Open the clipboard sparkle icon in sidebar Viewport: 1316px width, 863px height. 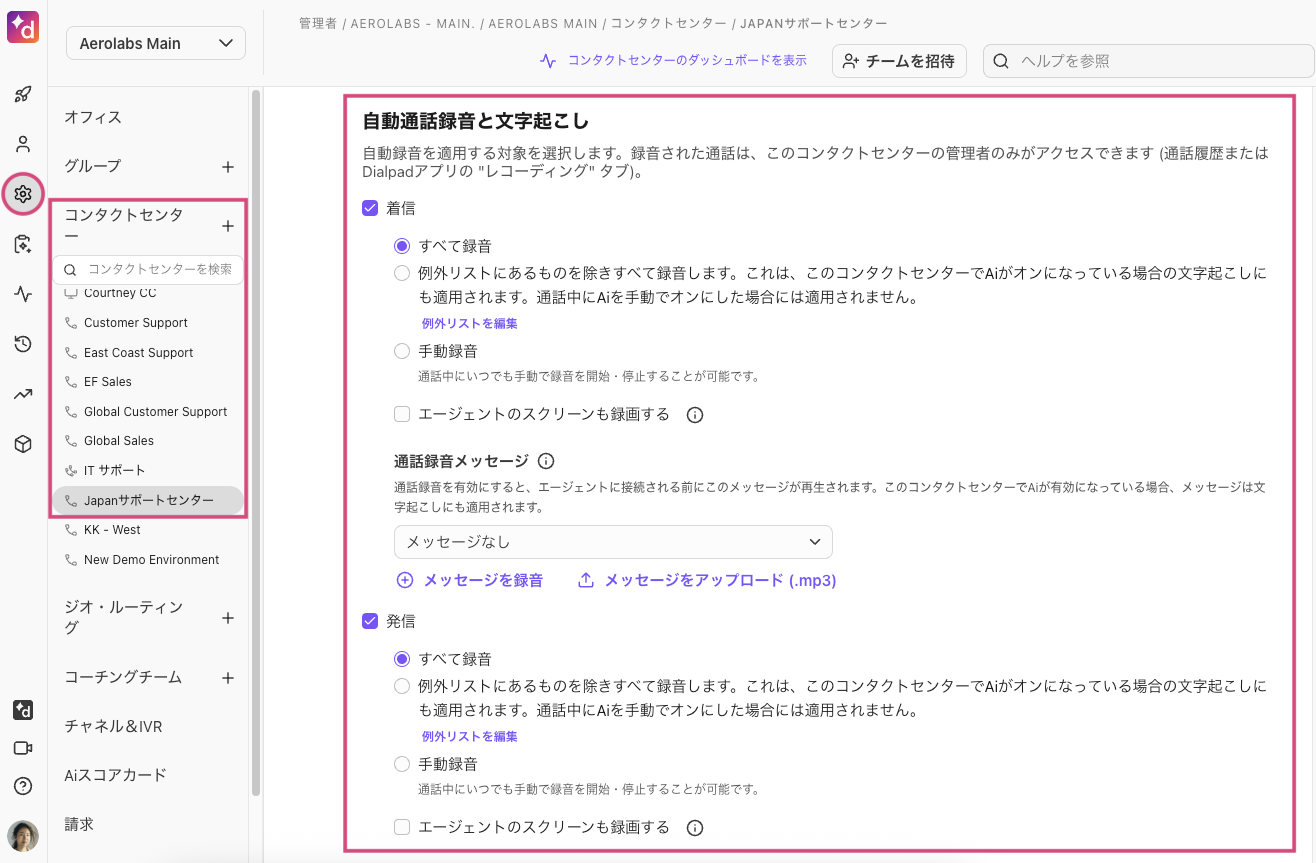pyautogui.click(x=23, y=244)
